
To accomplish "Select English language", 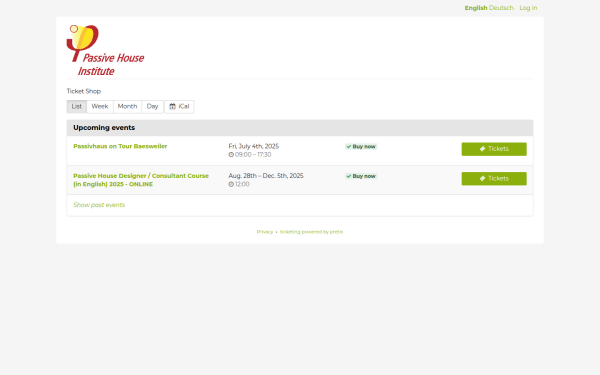I will (476, 8).
